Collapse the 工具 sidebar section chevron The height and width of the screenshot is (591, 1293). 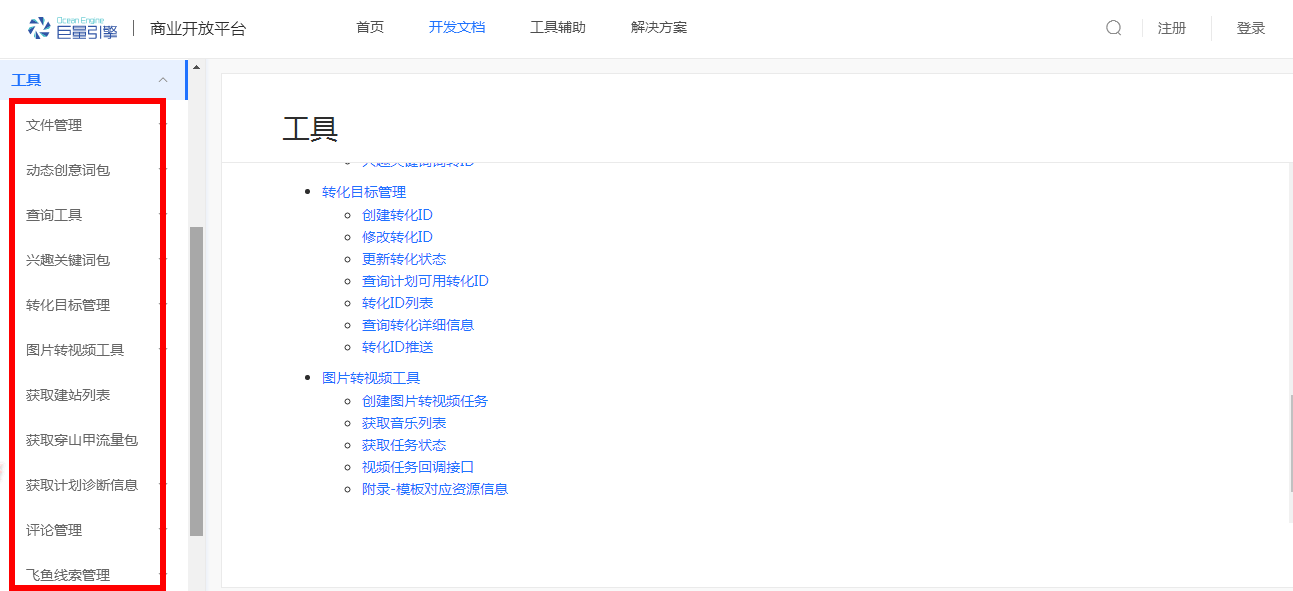point(163,80)
